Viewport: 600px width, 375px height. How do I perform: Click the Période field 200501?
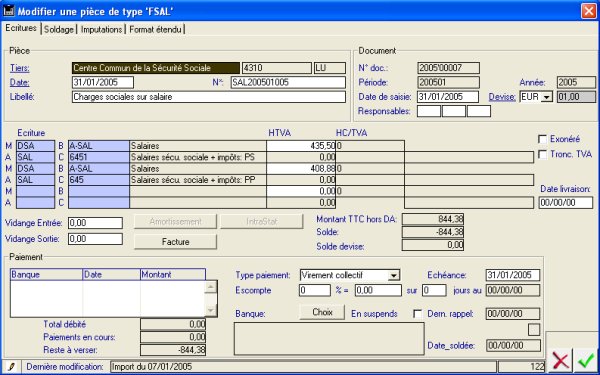tap(448, 82)
